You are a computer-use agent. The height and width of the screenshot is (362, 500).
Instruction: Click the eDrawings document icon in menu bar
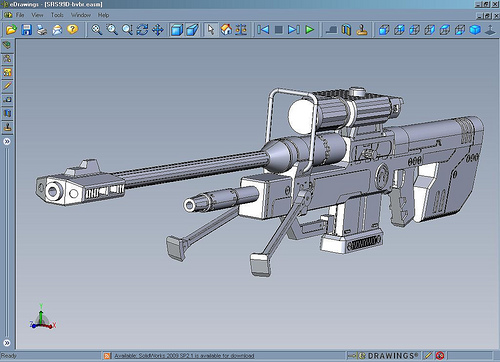click(x=8, y=15)
